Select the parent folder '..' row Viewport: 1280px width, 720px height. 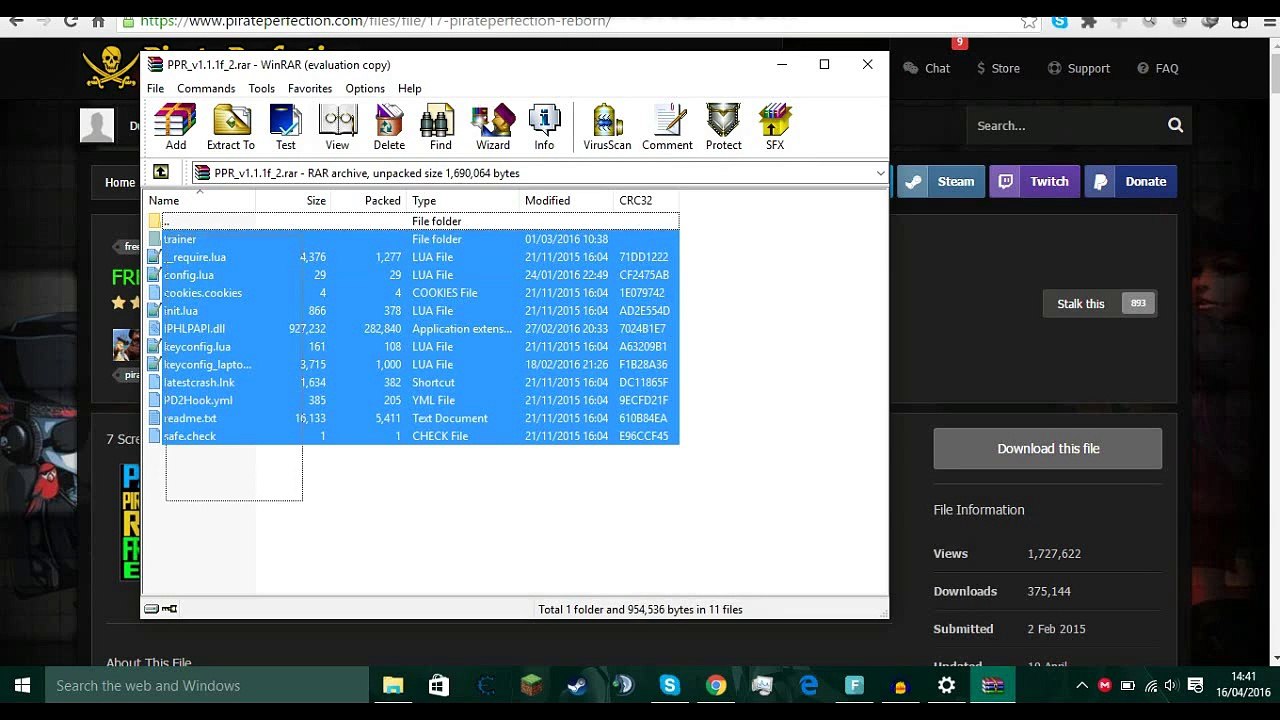pos(412,221)
